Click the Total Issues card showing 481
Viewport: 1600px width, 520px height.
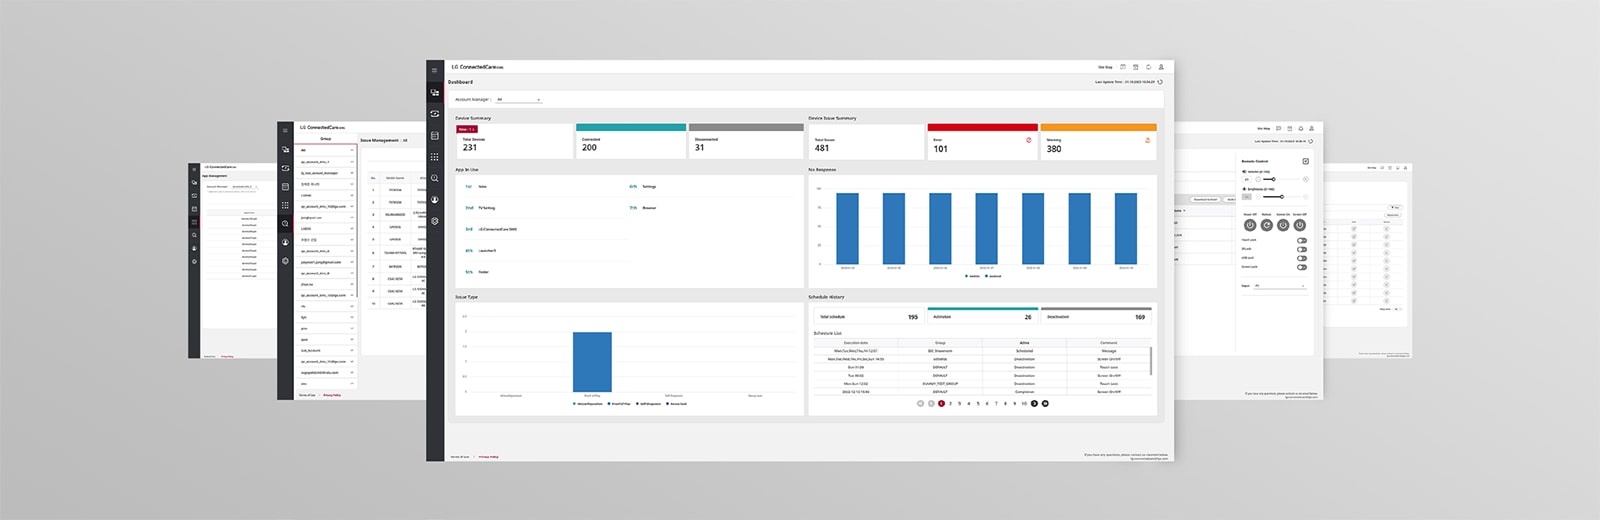(x=866, y=141)
